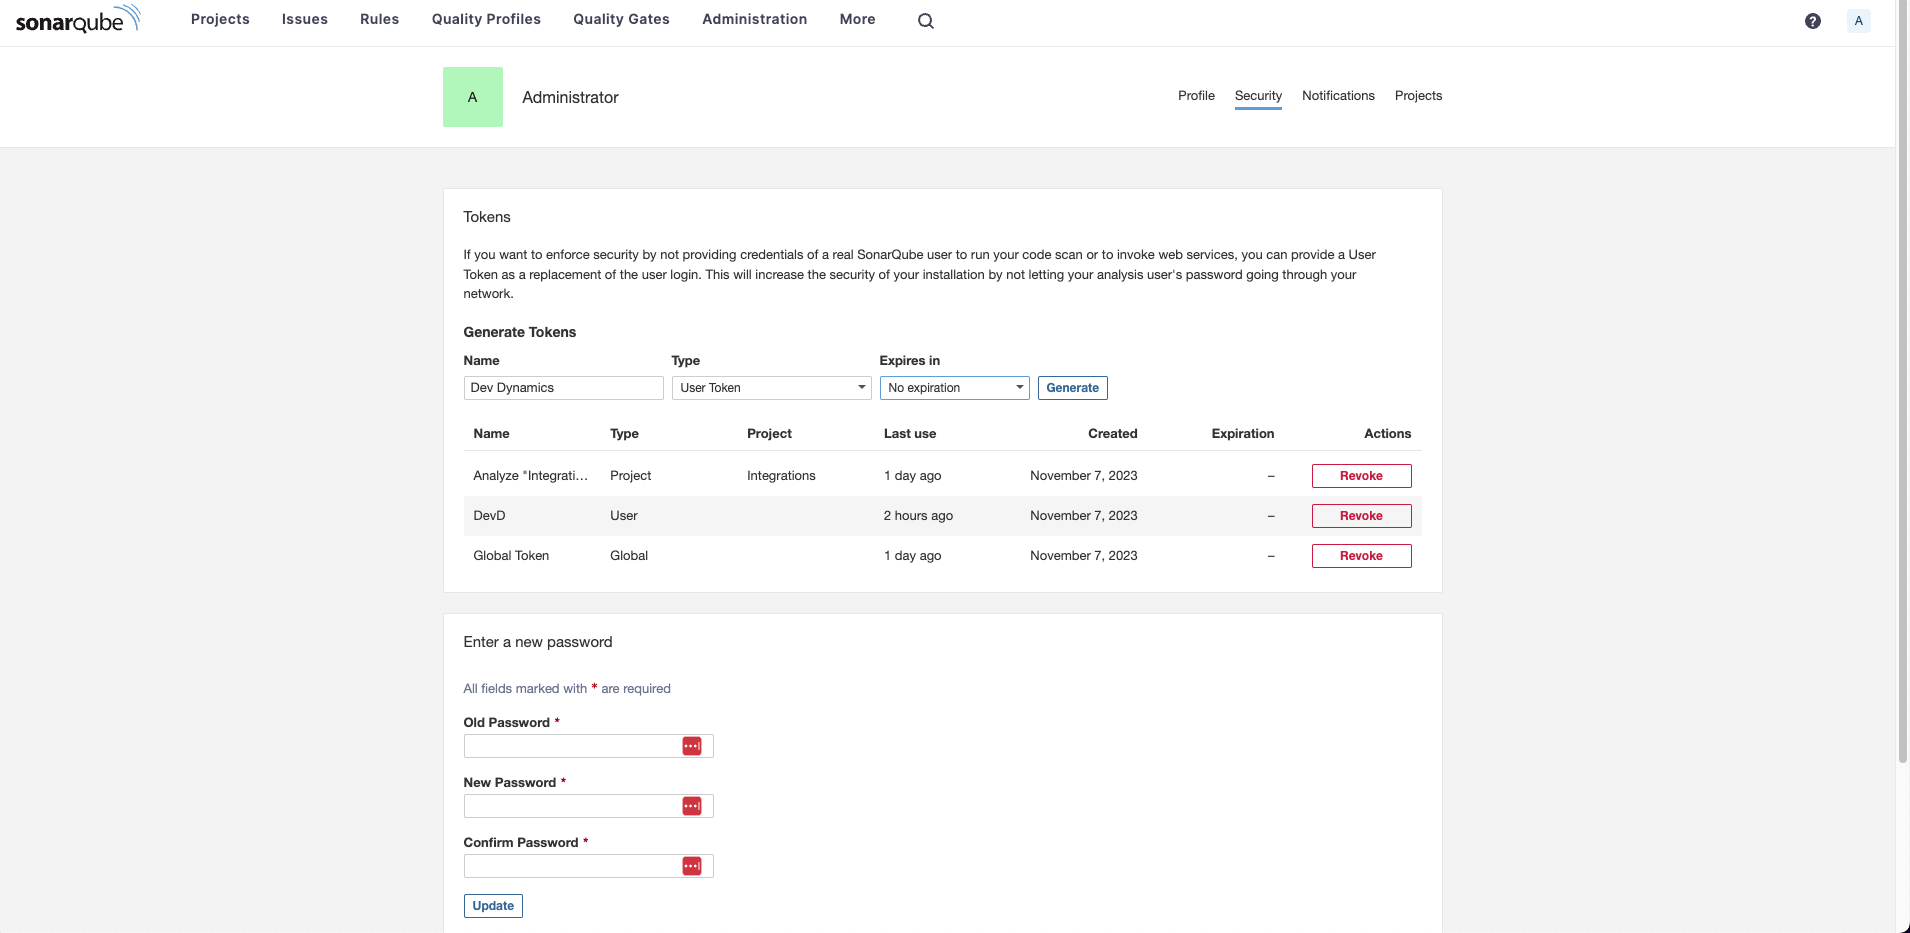Click password manager icon in Old Password
This screenshot has height=933, width=1910.
691,746
